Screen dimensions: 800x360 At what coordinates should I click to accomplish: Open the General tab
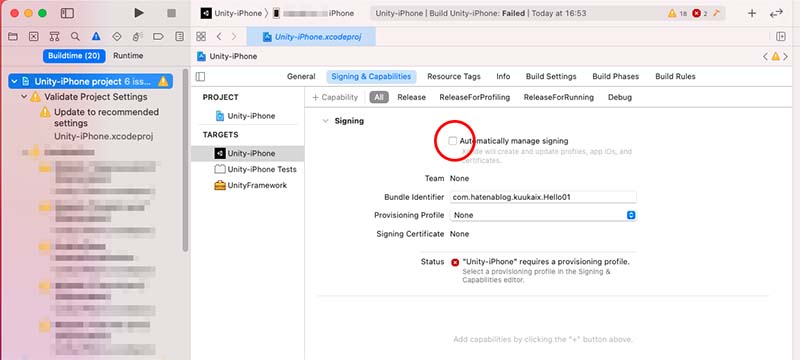click(301, 76)
